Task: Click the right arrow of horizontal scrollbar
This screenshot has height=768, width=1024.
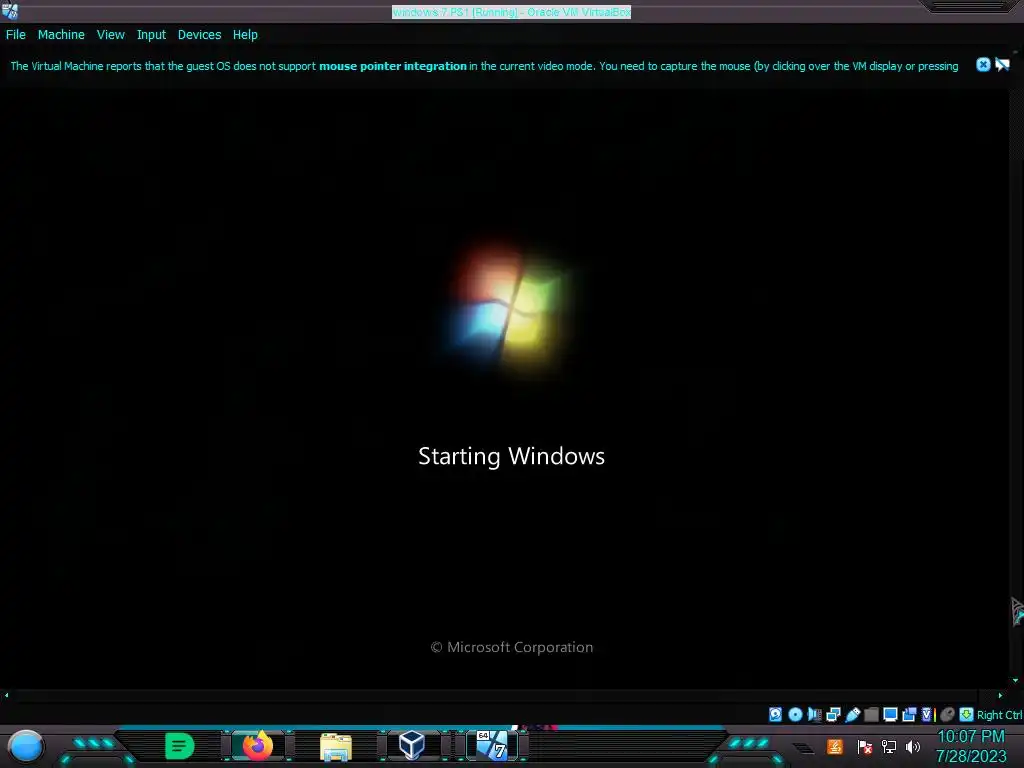Action: coord(1000,696)
